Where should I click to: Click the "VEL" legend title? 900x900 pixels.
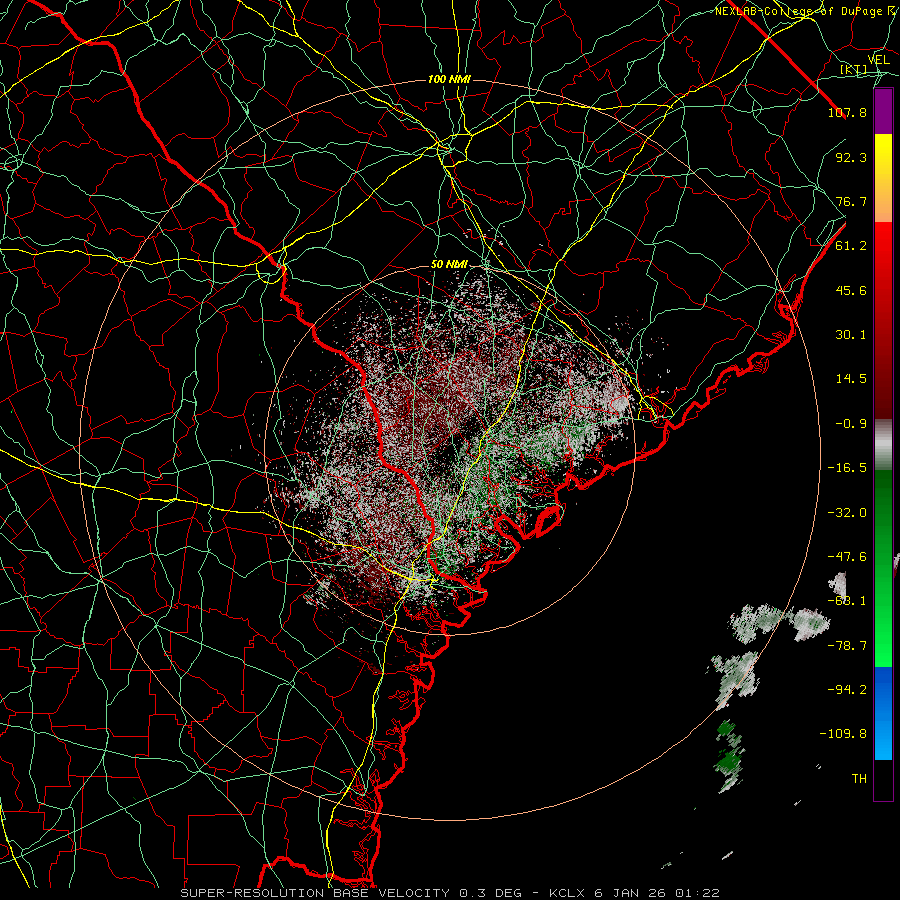tap(878, 60)
